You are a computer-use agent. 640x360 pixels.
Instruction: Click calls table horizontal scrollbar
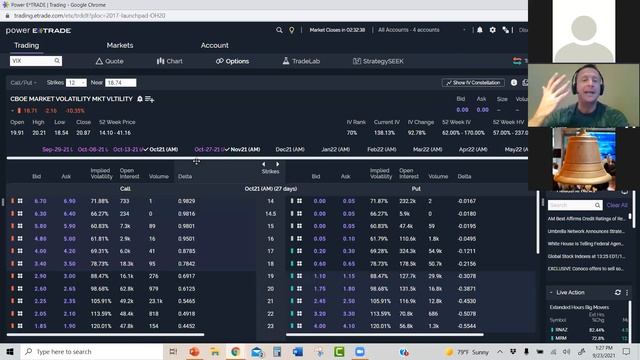[105, 335]
